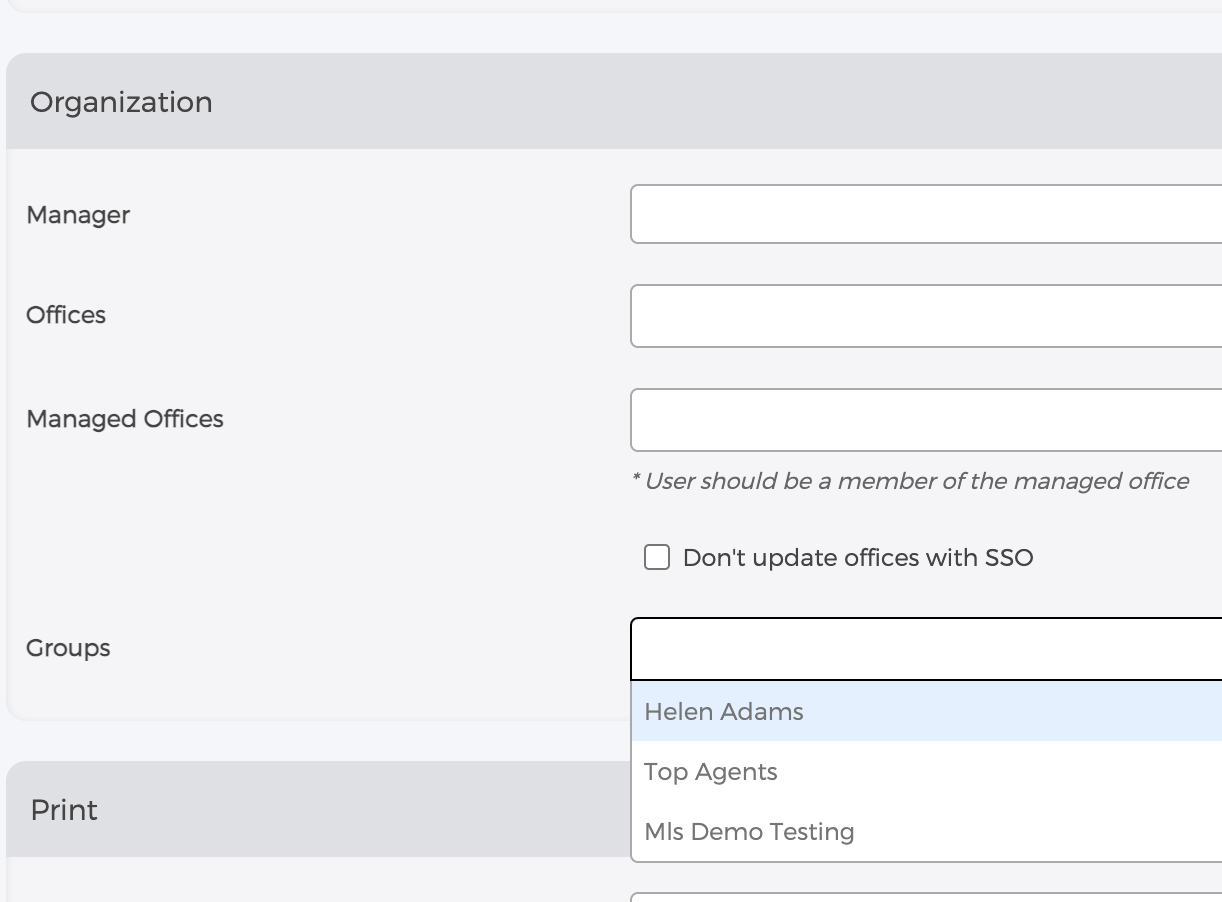The image size is (1222, 902).
Task: Select Helen Adams from Groups list
Action: click(926, 712)
